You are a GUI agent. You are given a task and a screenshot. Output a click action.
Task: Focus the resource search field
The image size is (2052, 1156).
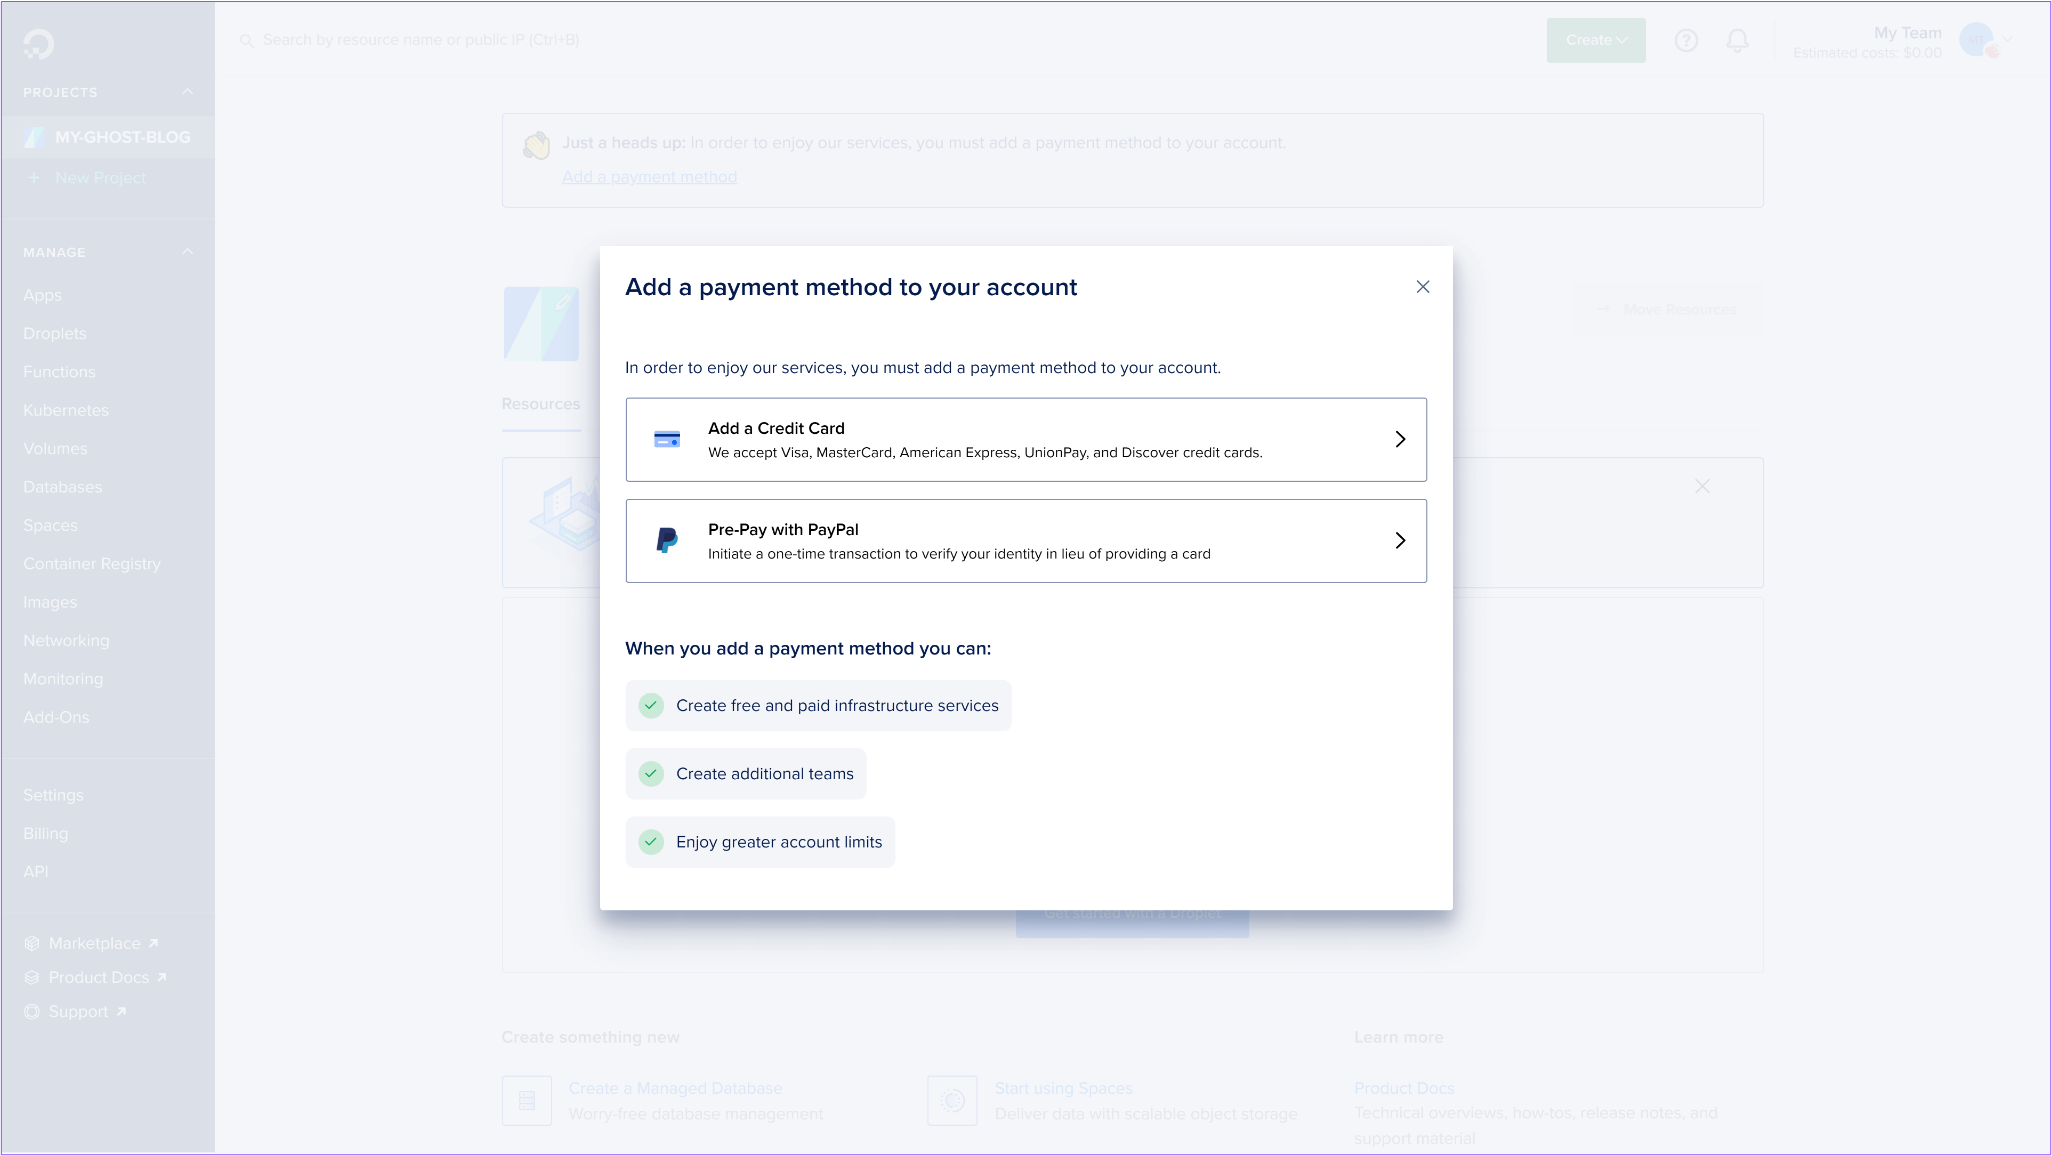point(420,40)
